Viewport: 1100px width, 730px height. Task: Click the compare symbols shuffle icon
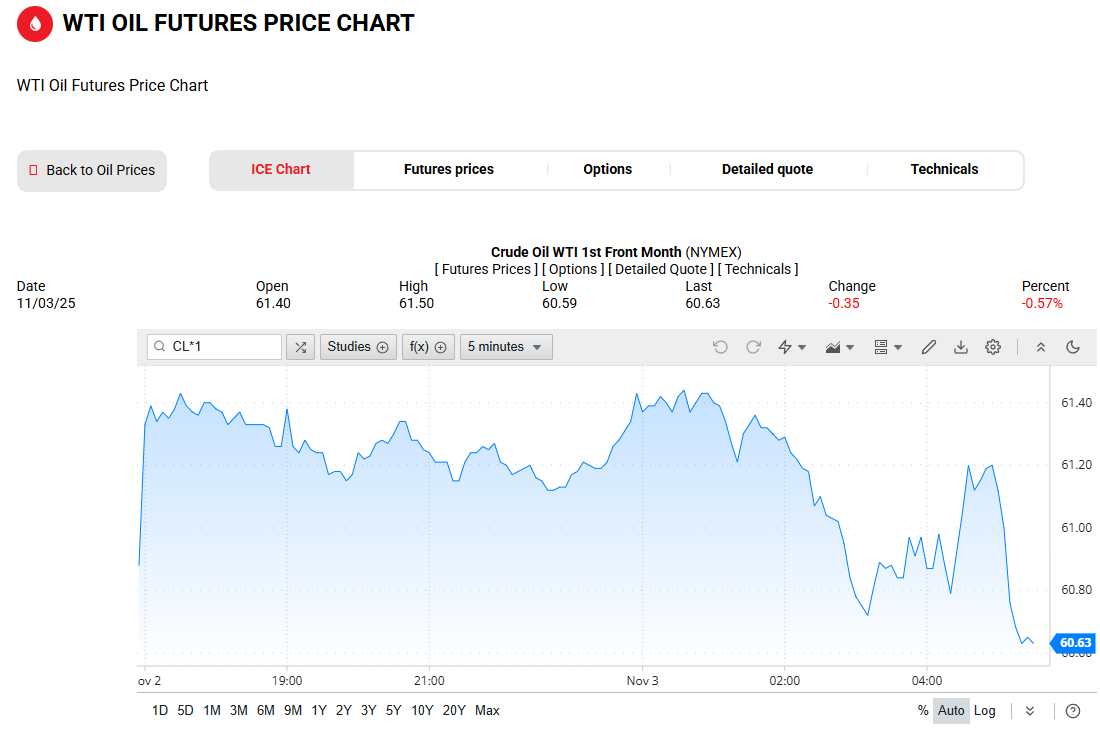point(301,347)
